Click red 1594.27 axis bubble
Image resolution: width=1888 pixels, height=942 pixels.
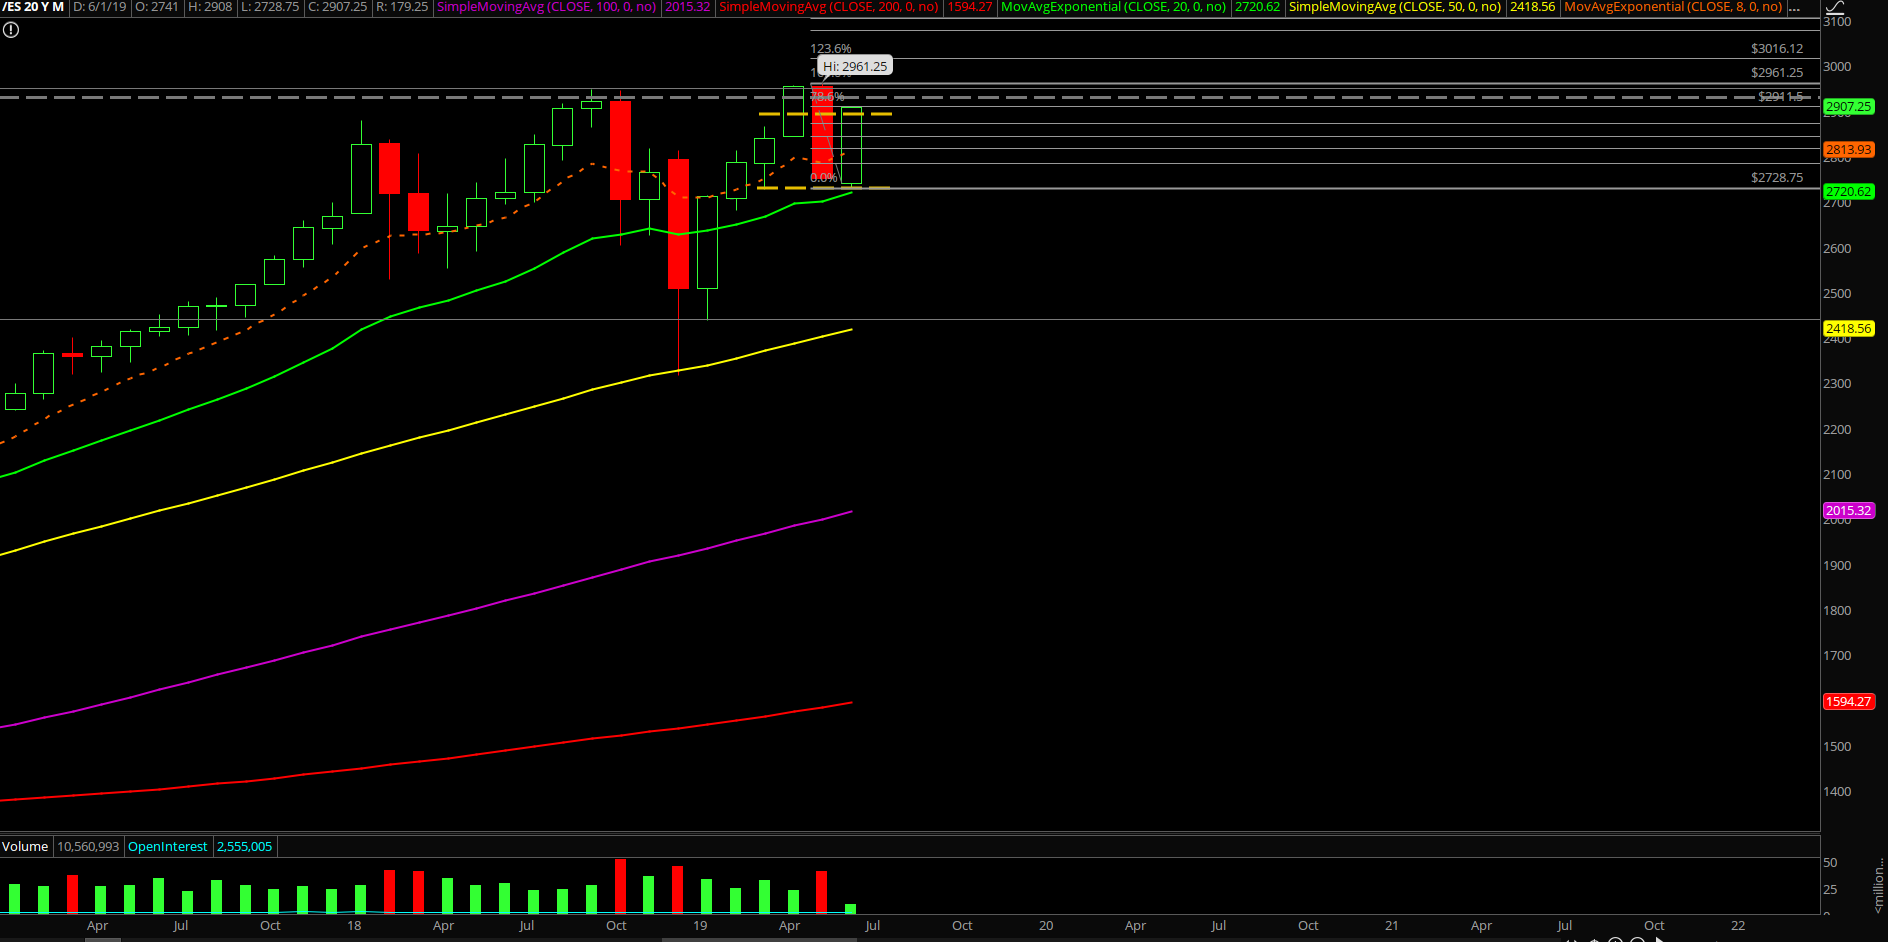pyautogui.click(x=1849, y=701)
